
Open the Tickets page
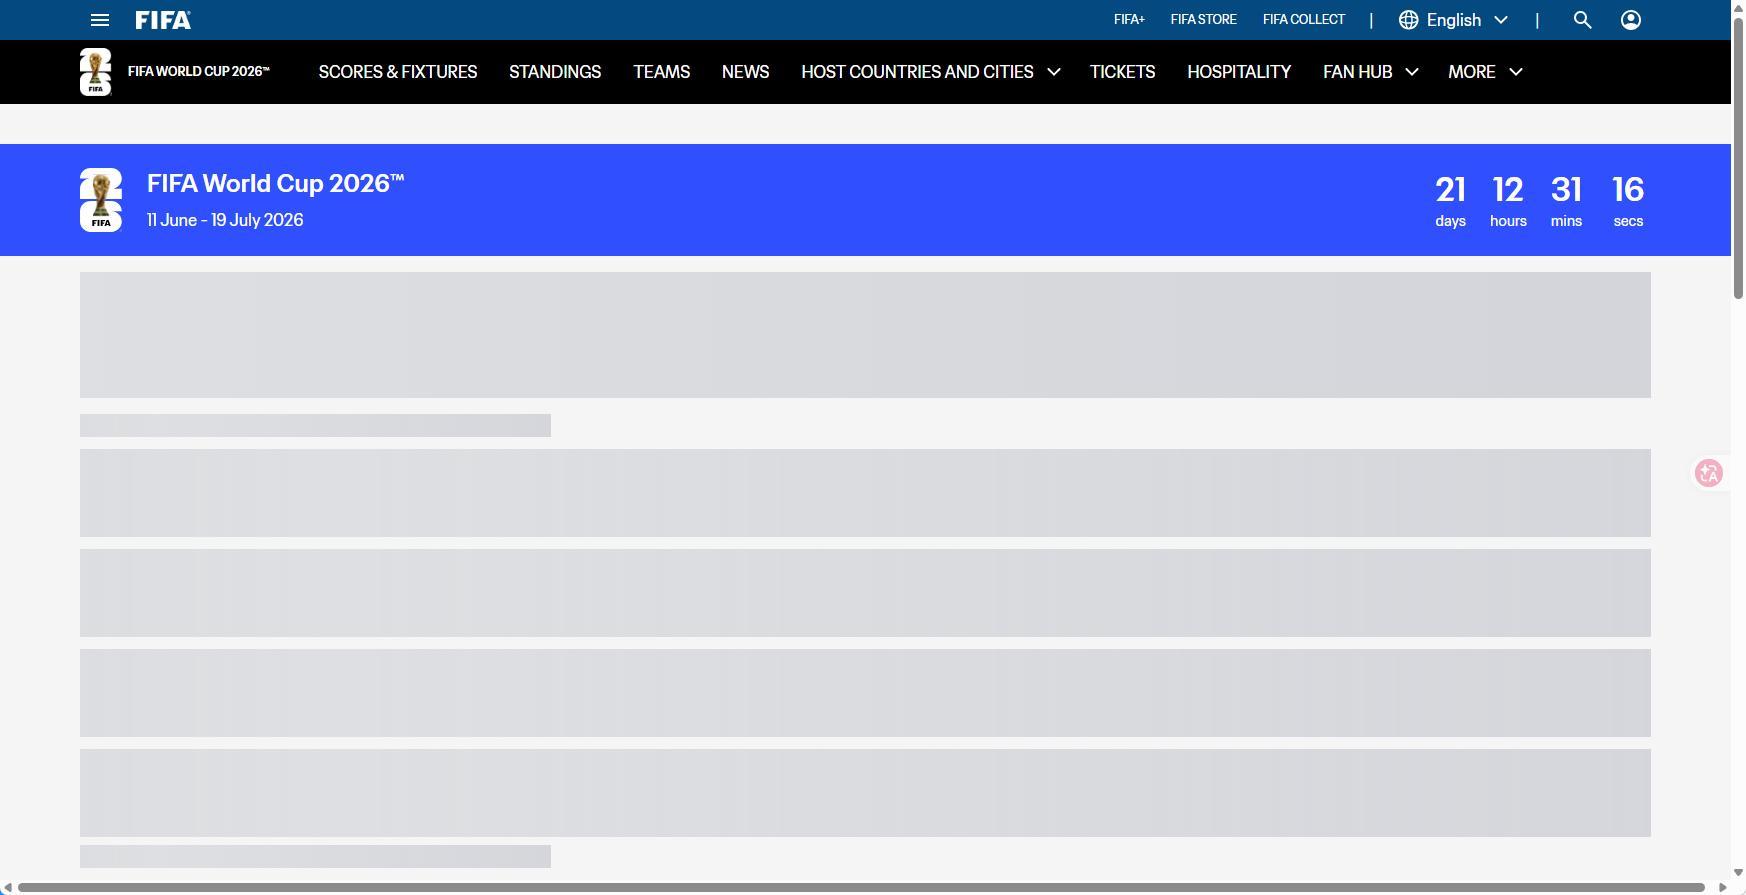(x=1122, y=72)
